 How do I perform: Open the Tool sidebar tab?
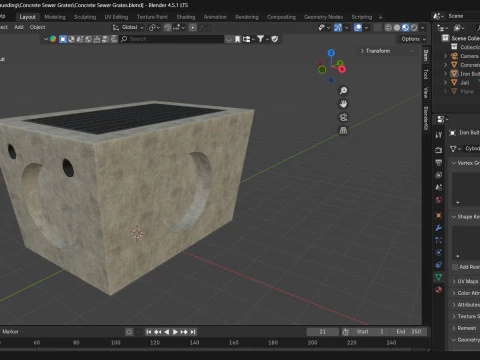point(426,74)
